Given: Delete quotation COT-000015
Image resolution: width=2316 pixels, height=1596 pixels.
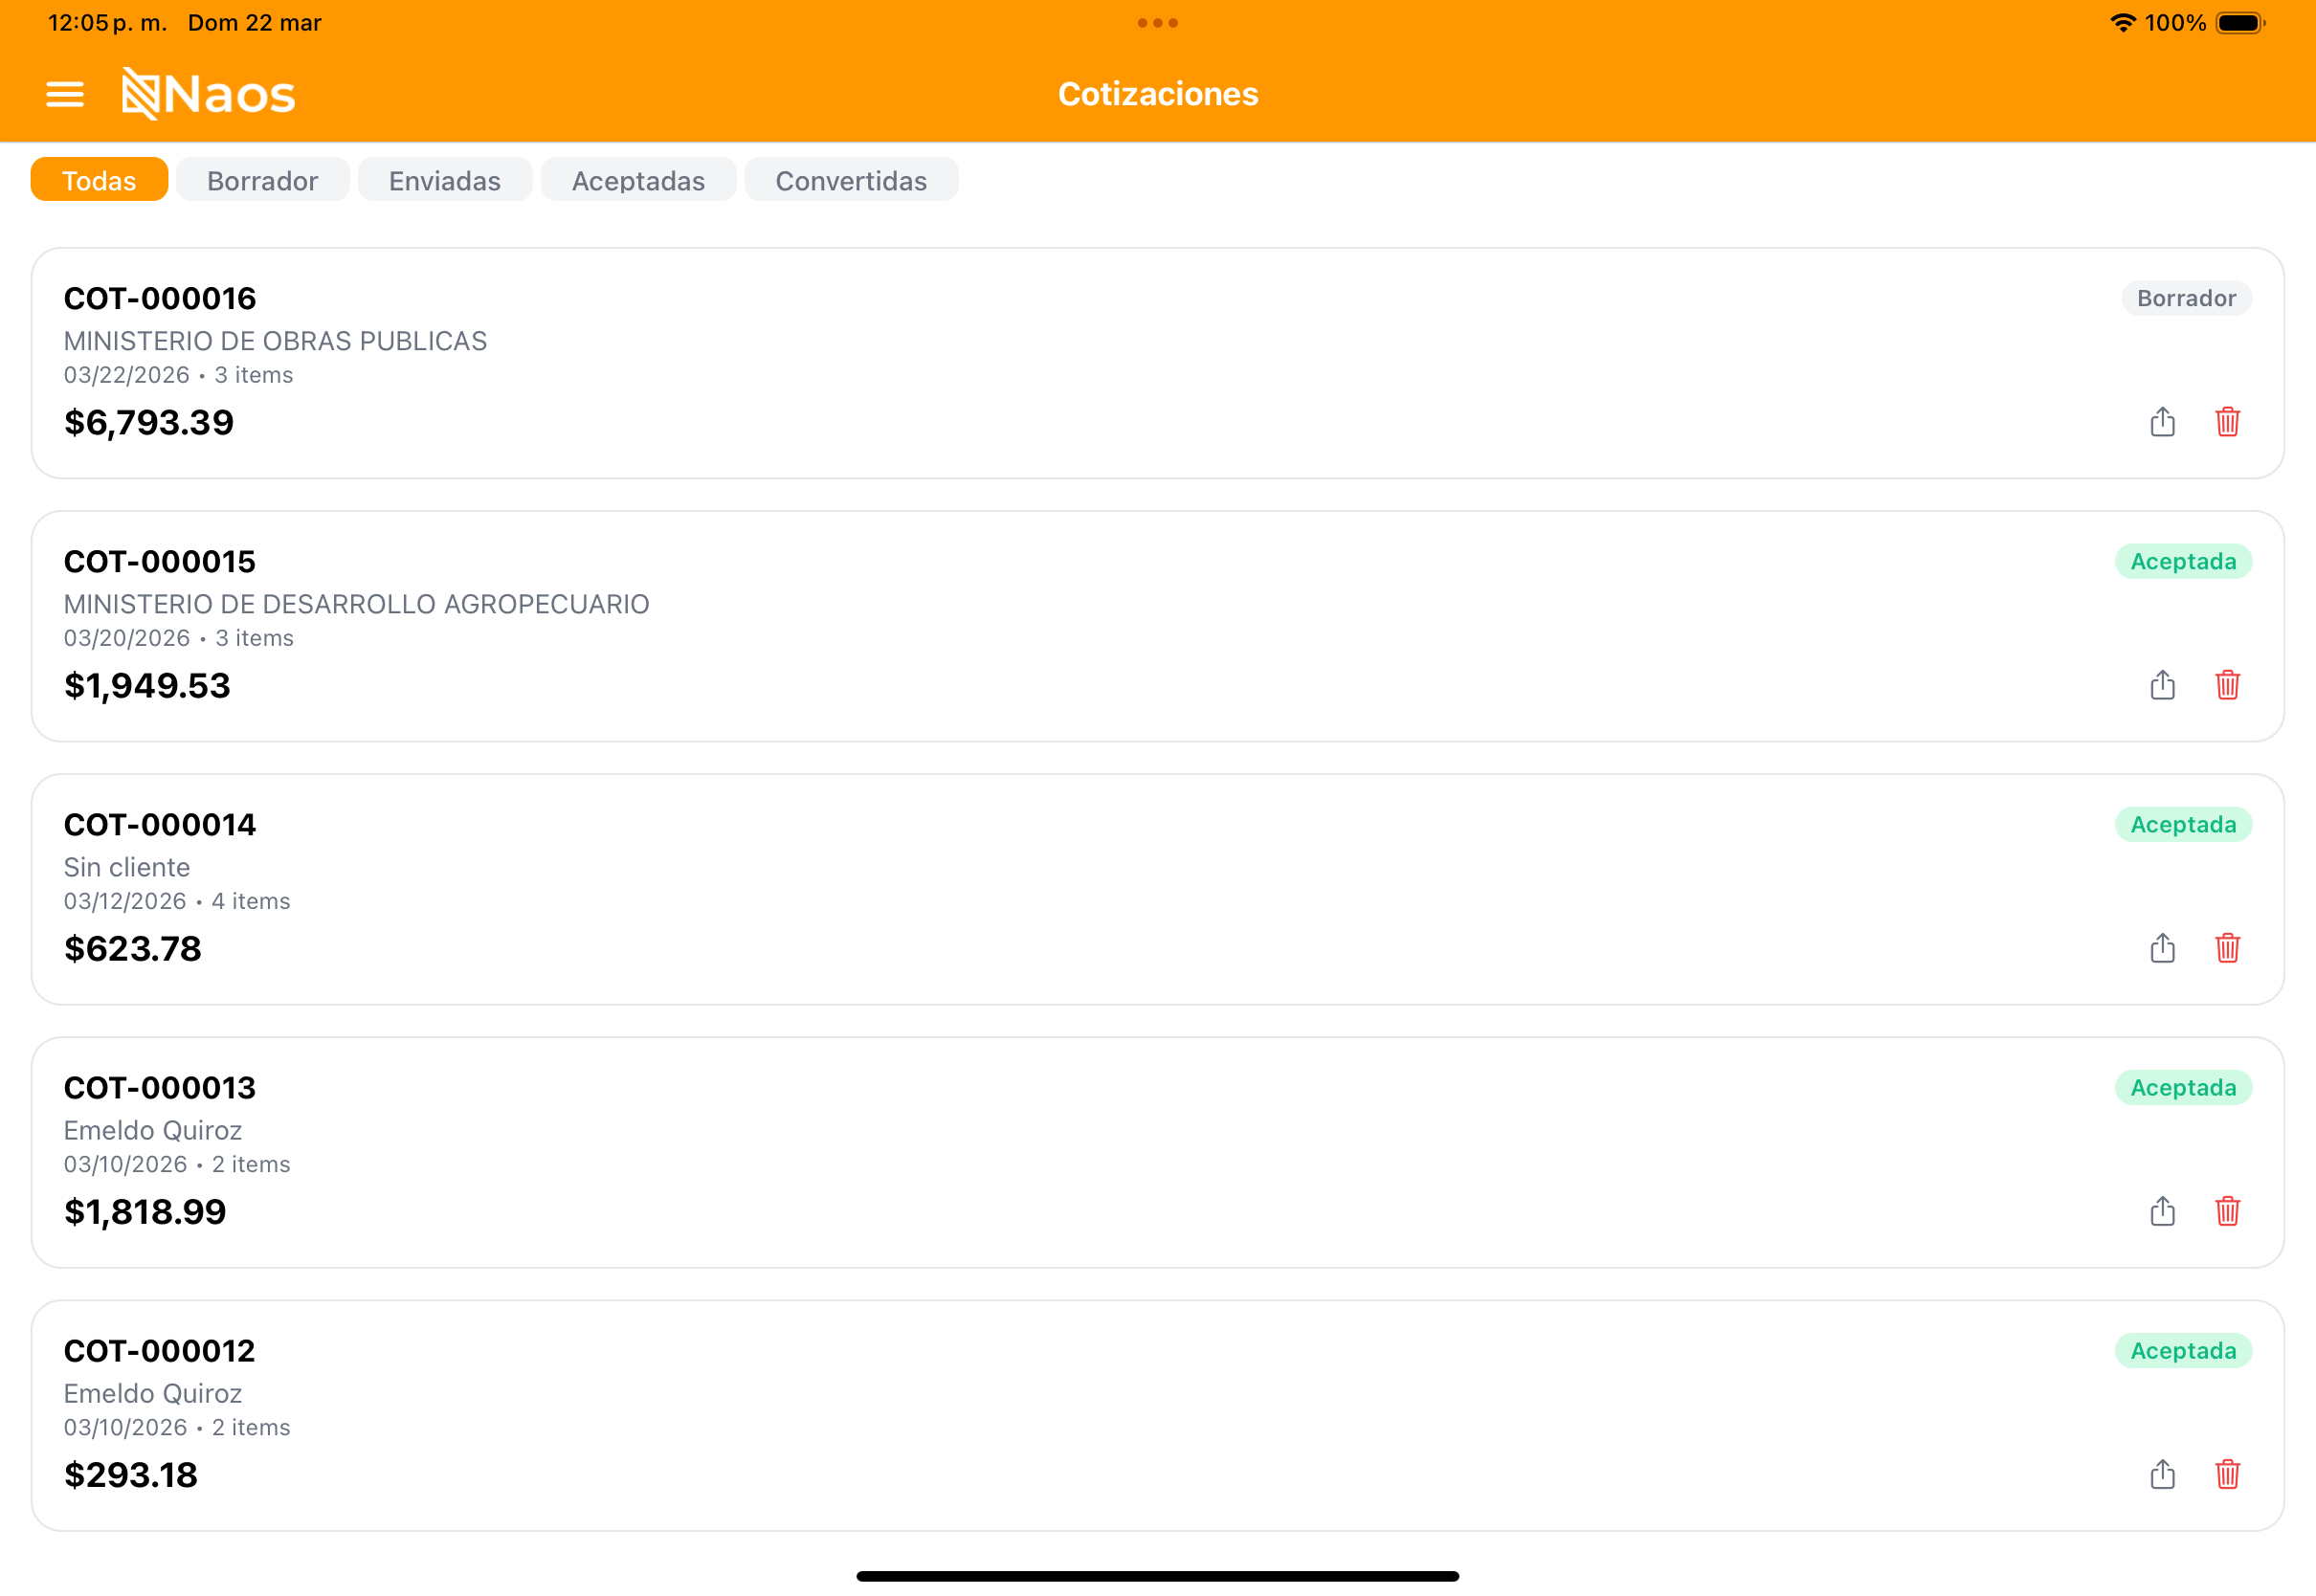Looking at the screenshot, I should coord(2227,685).
